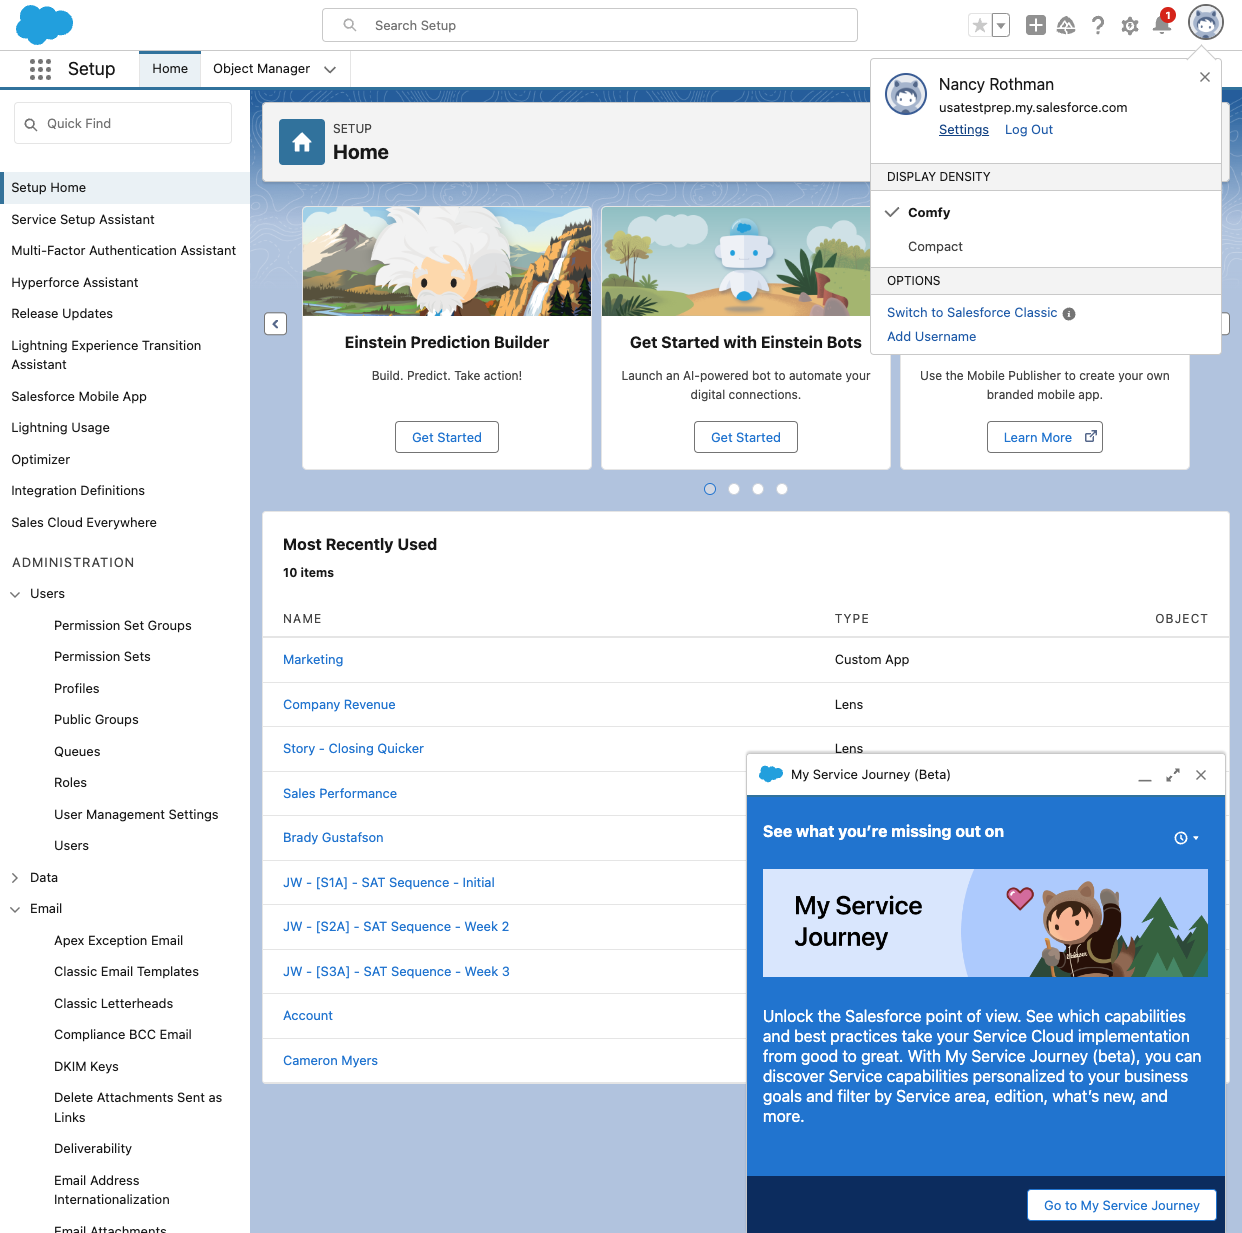Open Deliverability under Email

93,1149
